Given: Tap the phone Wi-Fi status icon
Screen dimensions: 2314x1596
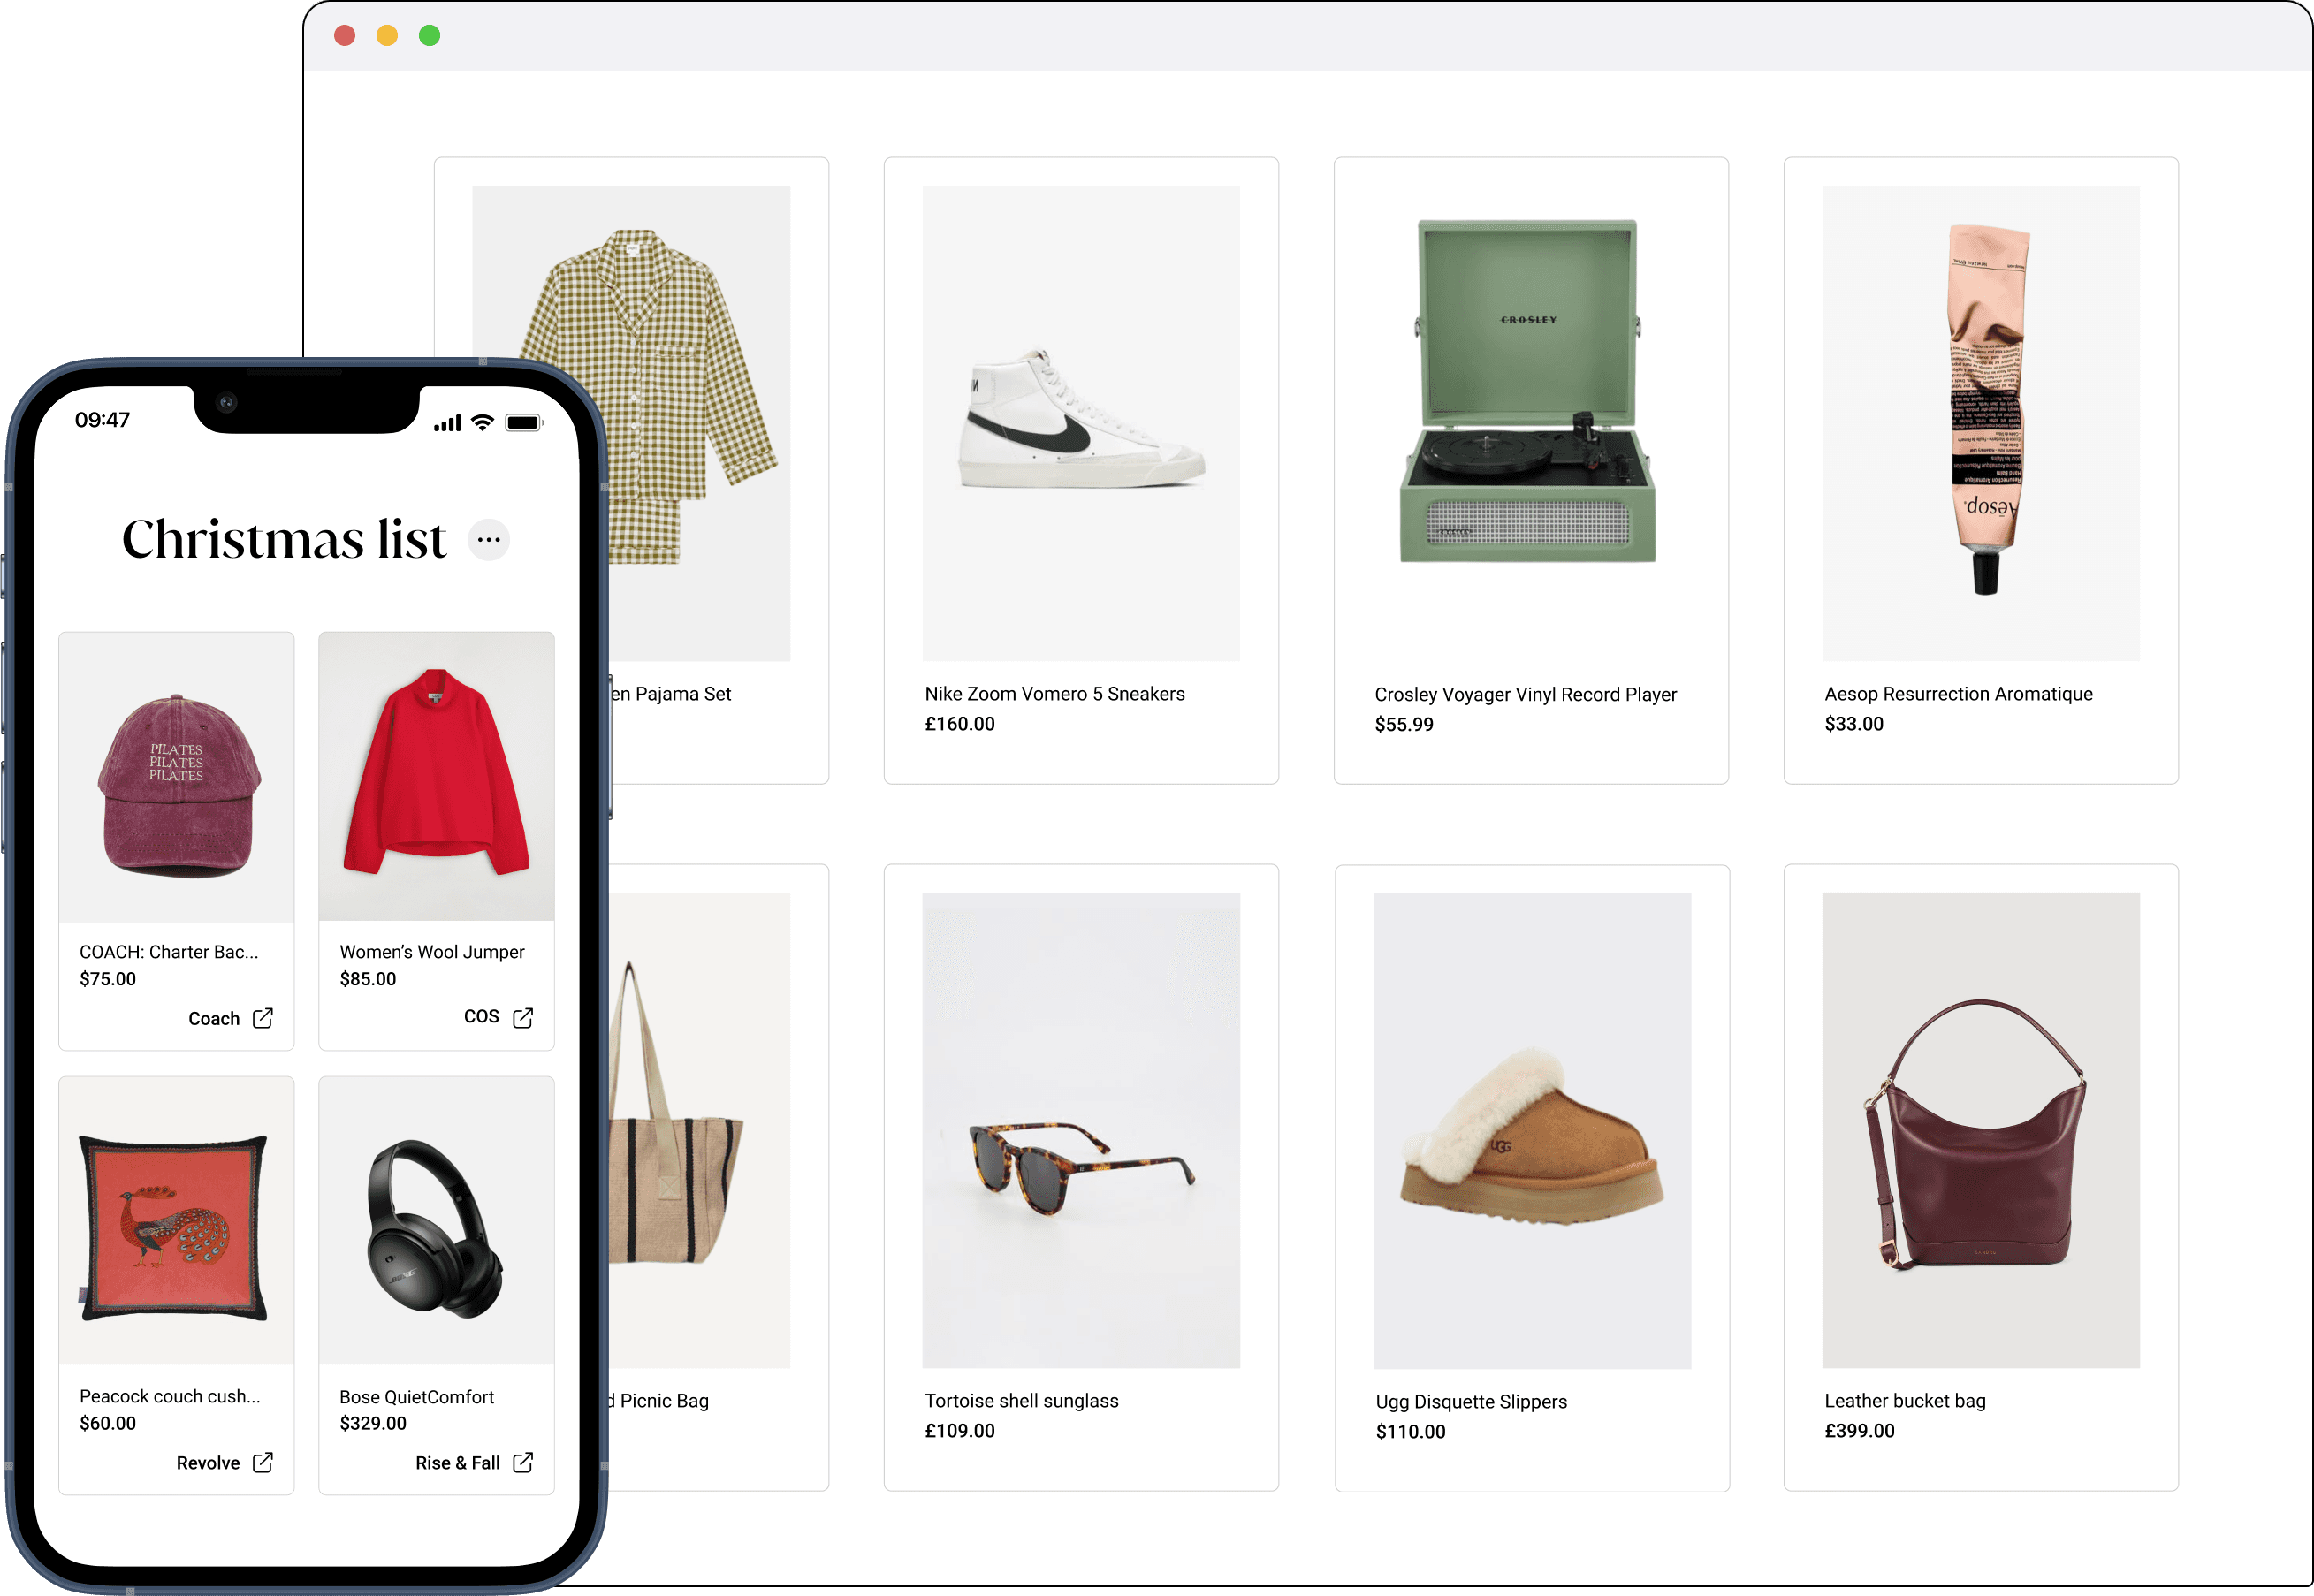Looking at the screenshot, I should tap(483, 422).
